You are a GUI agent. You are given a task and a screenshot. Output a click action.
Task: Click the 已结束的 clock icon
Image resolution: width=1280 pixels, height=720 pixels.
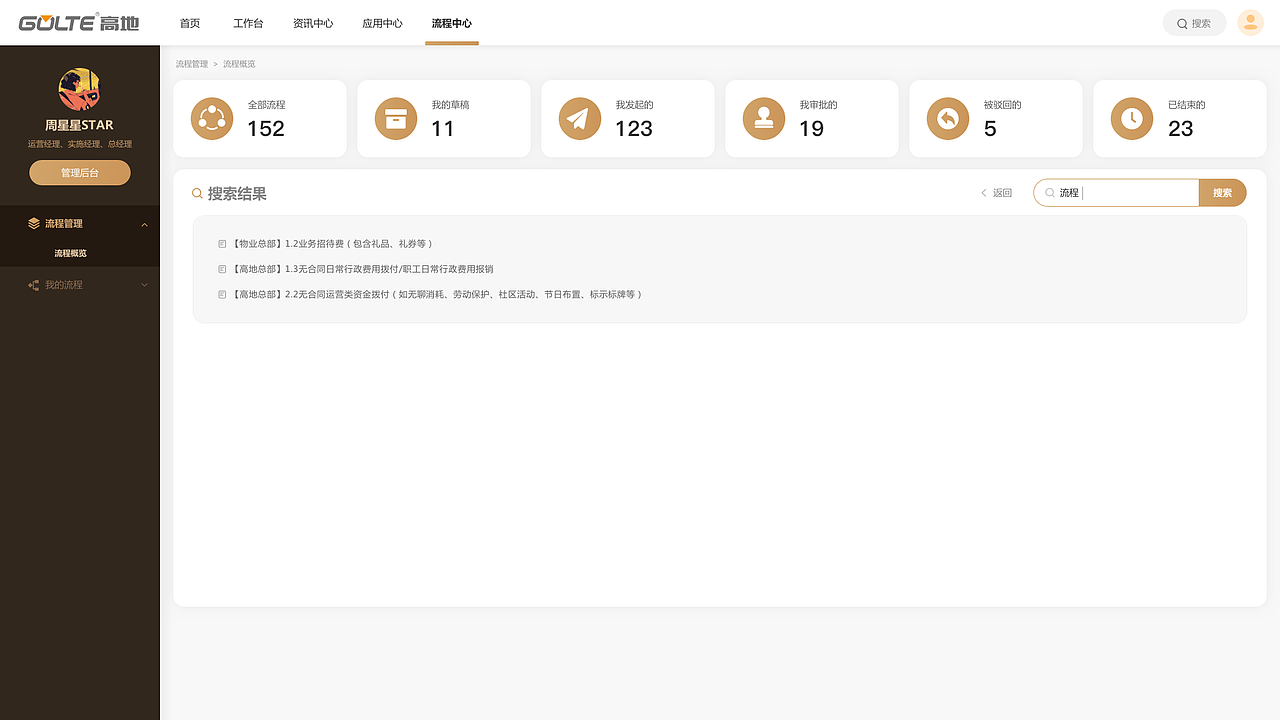pyautogui.click(x=1132, y=119)
